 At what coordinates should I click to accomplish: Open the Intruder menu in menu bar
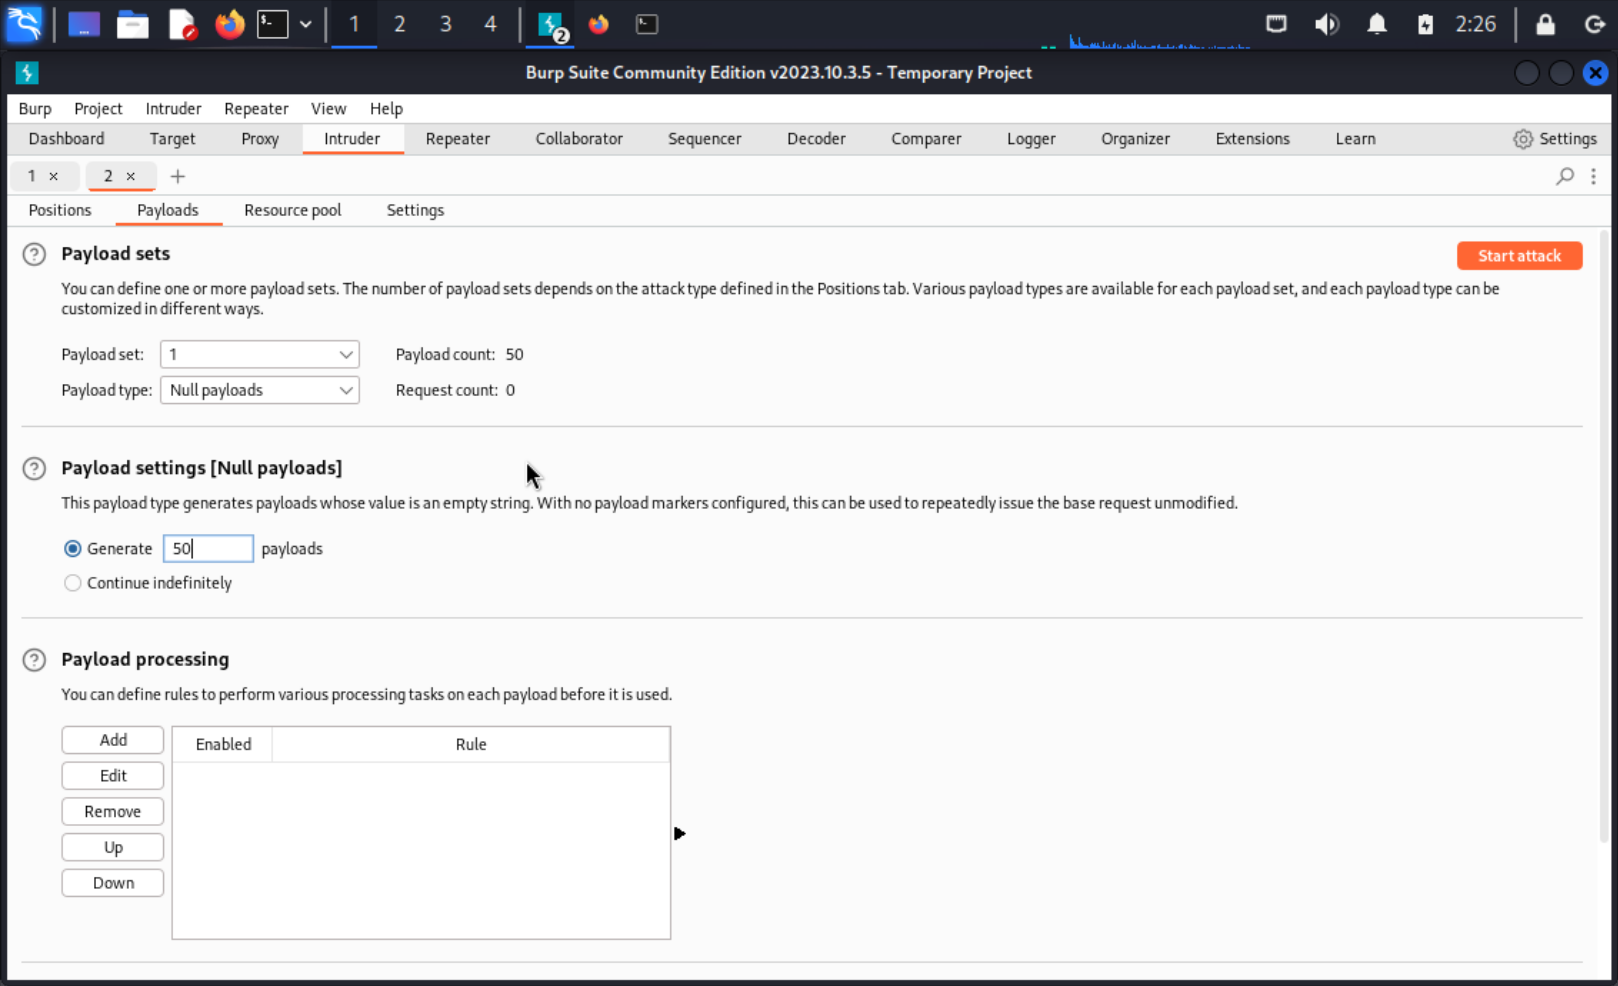(173, 109)
